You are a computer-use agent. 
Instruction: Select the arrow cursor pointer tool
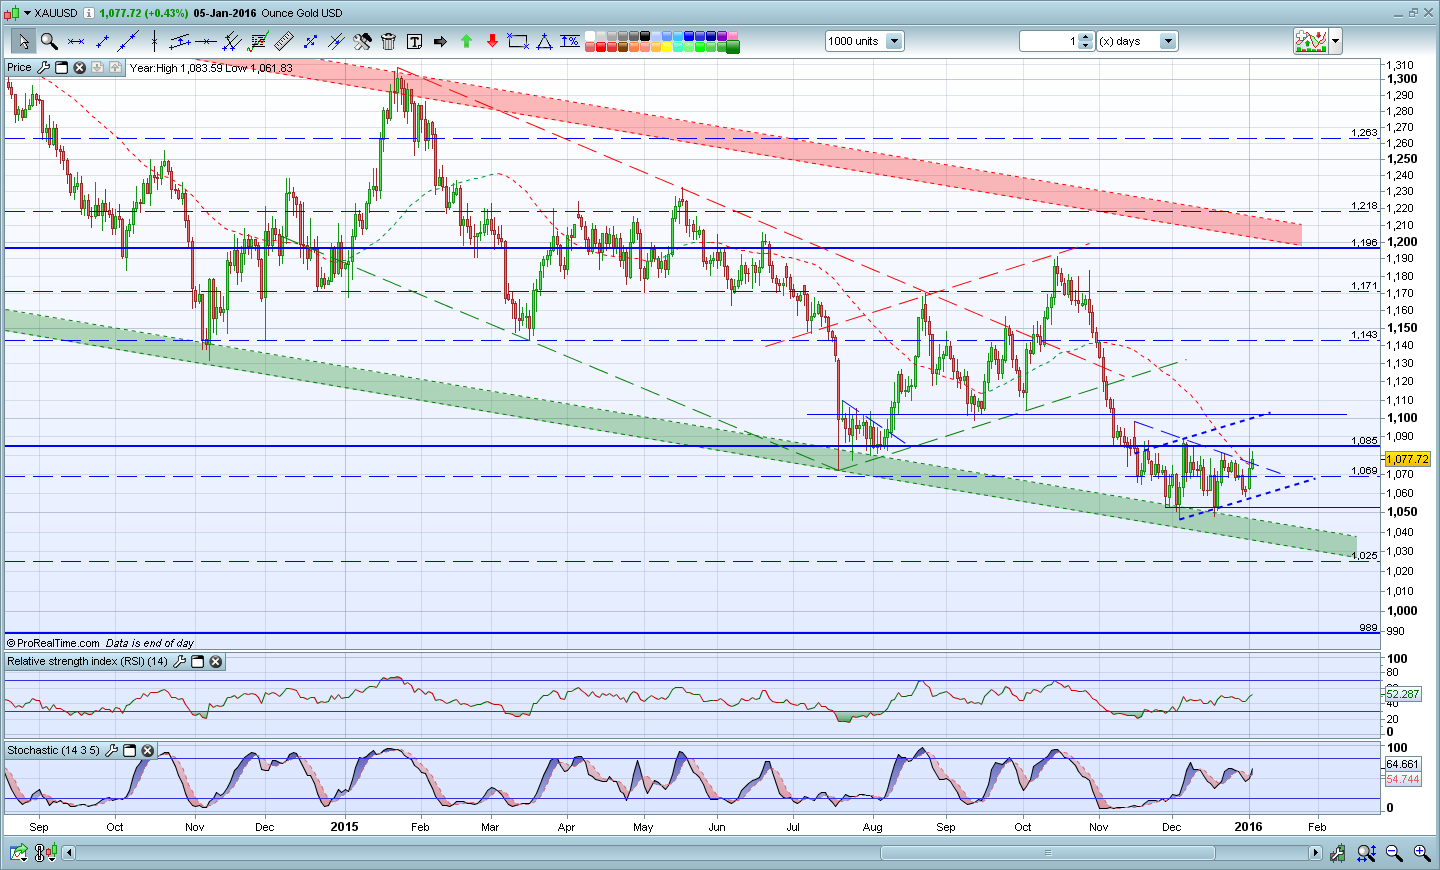23,41
